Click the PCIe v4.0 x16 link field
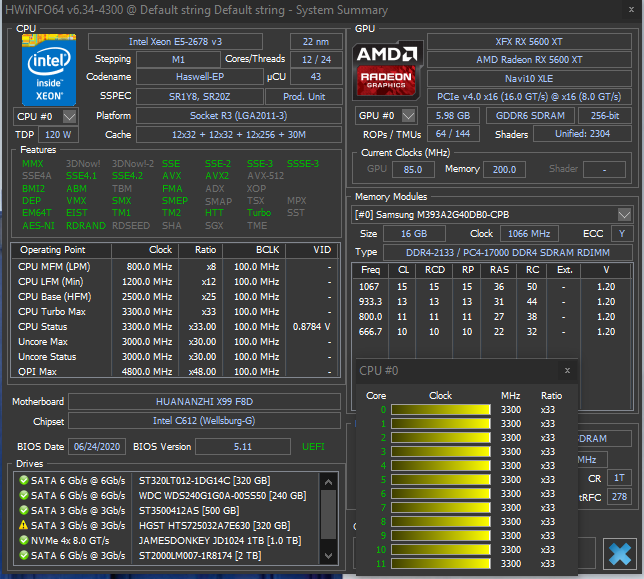The width and height of the screenshot is (644, 579). [529, 96]
